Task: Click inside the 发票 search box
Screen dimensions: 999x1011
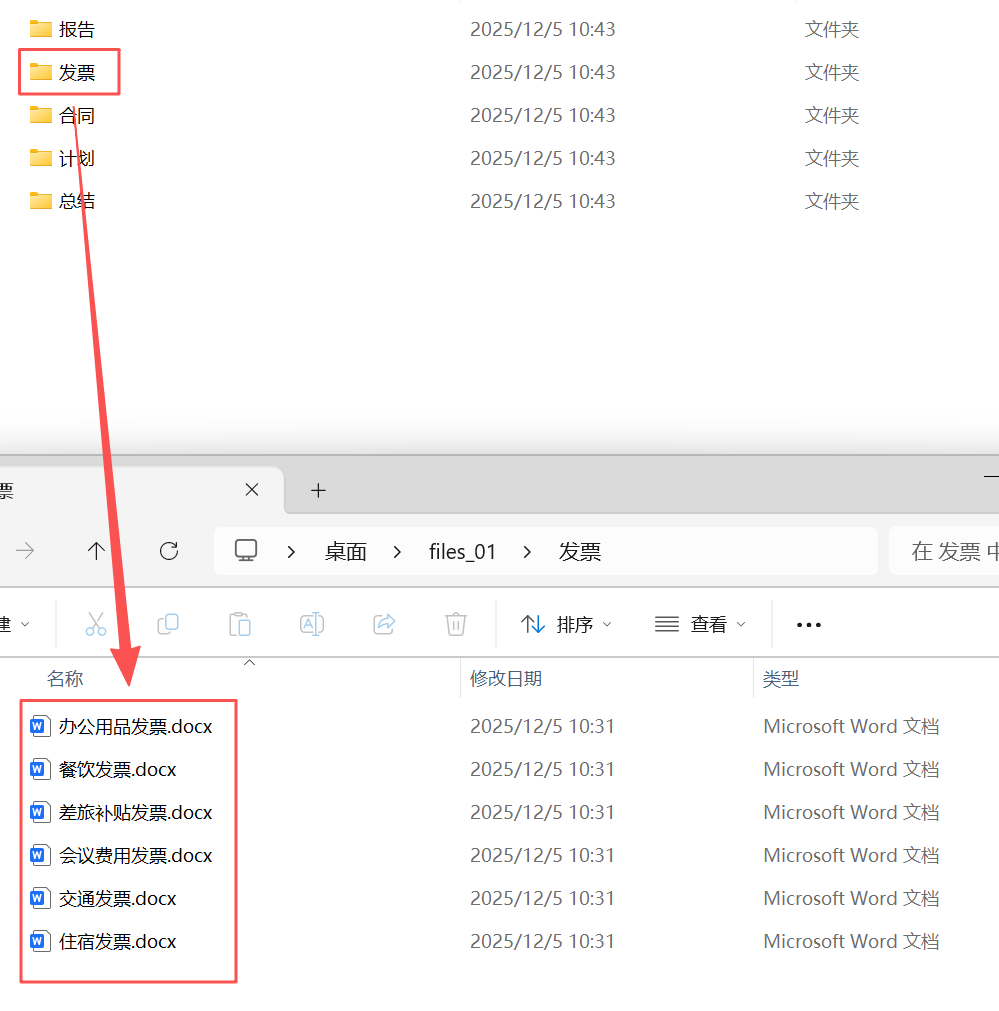Action: point(950,551)
